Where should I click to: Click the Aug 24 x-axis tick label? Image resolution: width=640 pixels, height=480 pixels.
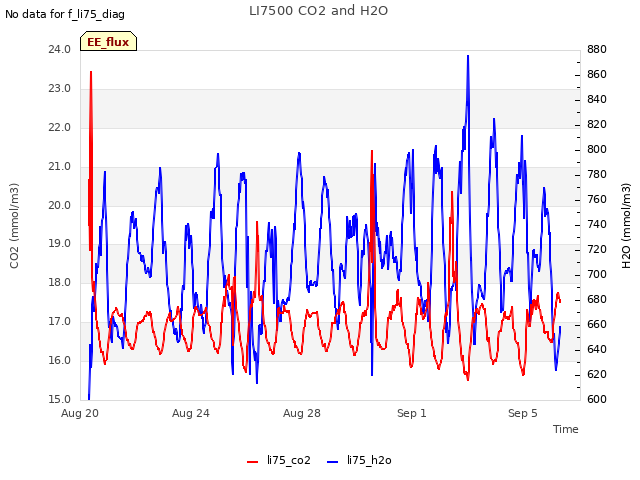pyautogui.click(x=191, y=413)
